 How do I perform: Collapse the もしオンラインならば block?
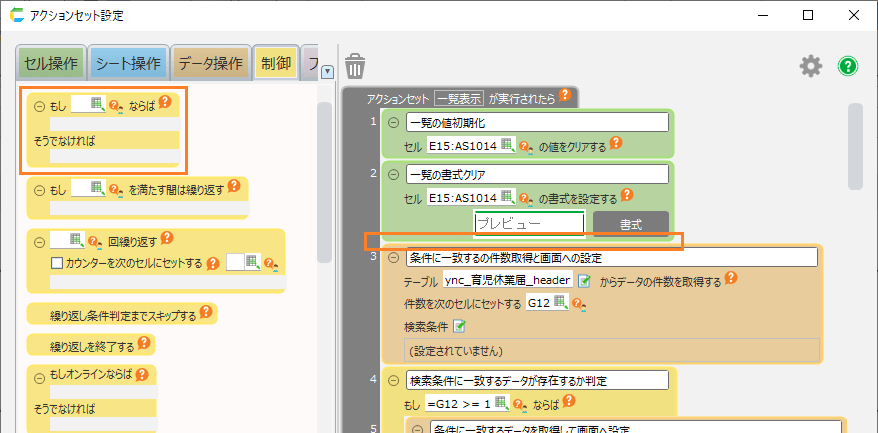pos(39,376)
